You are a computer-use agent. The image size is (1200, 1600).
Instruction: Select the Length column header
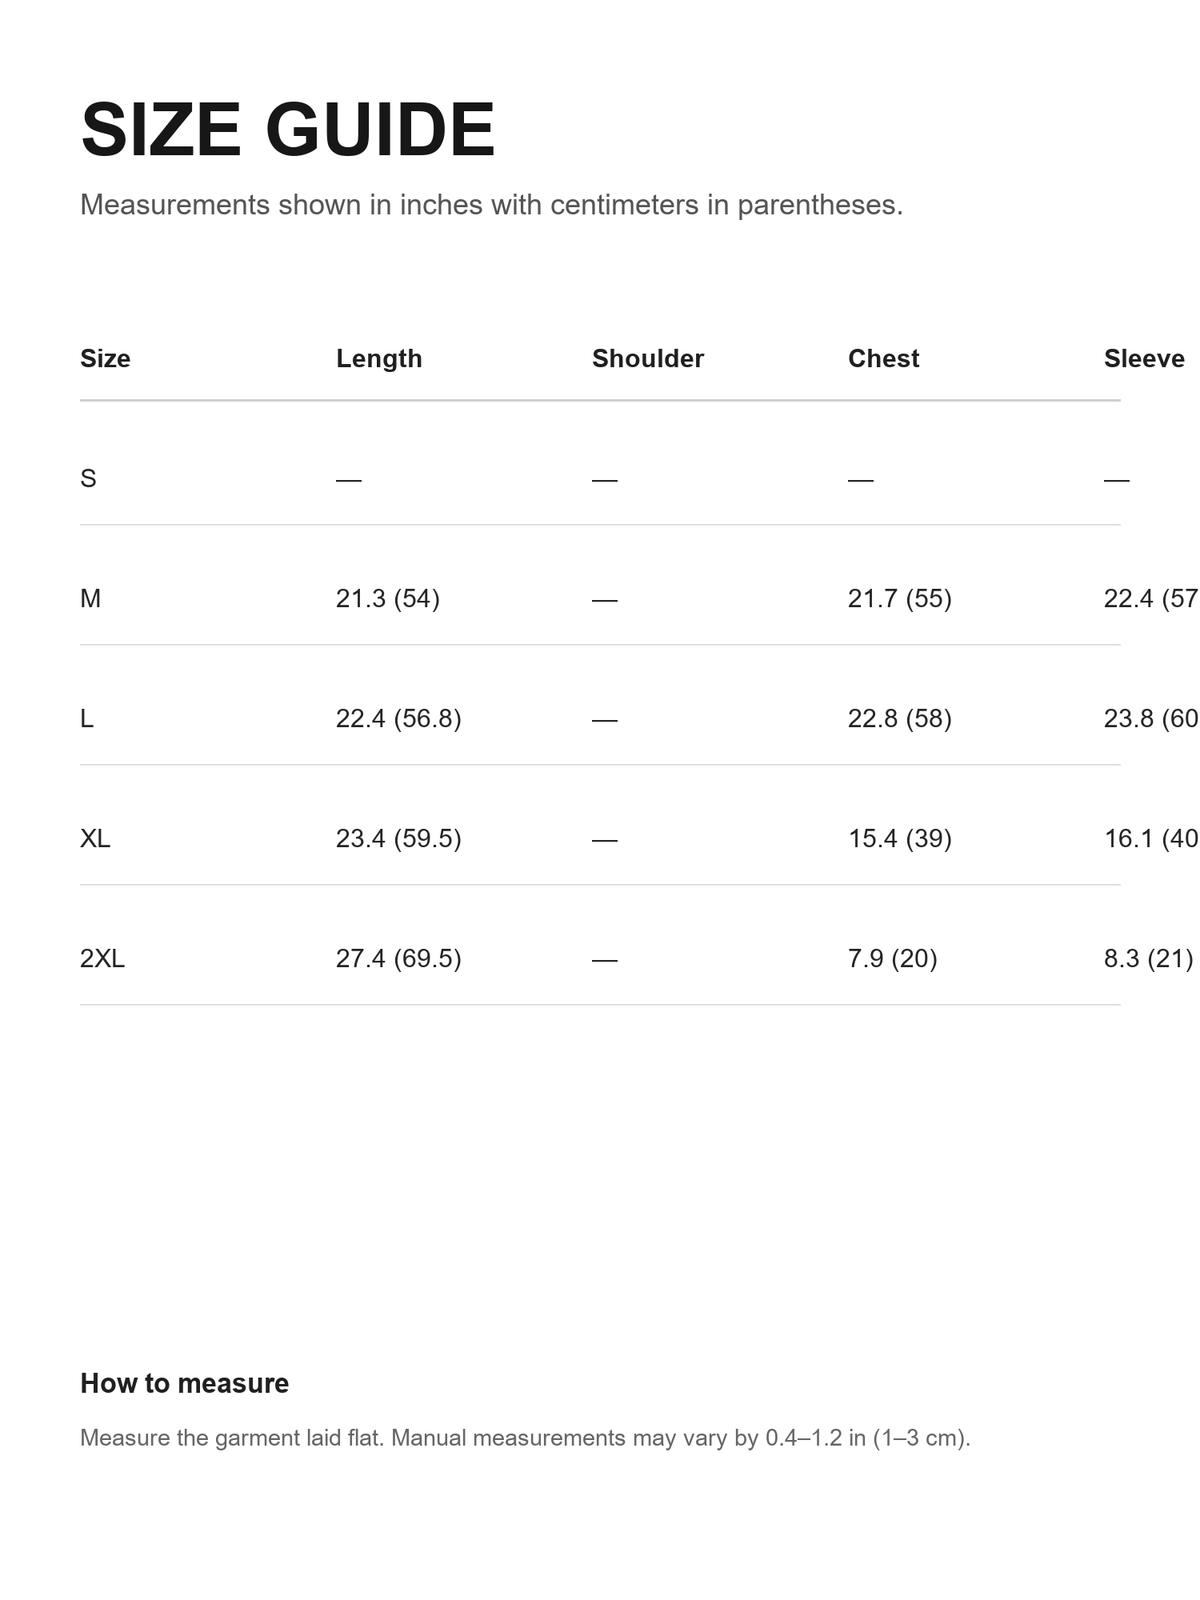tap(379, 358)
